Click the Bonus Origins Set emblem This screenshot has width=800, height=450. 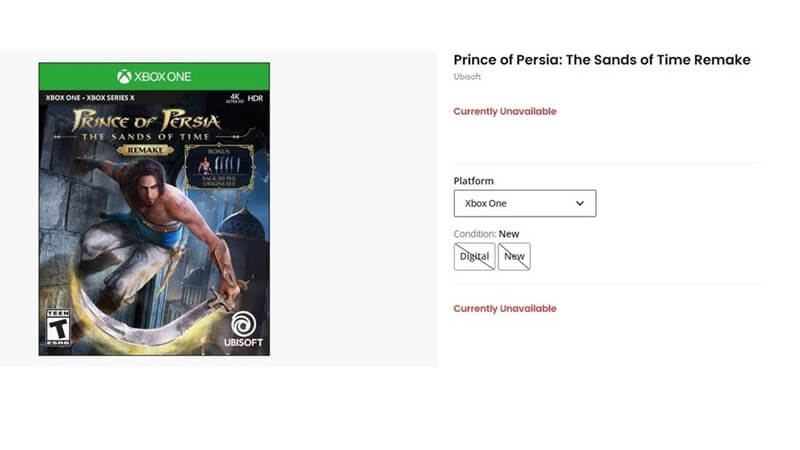[219, 168]
